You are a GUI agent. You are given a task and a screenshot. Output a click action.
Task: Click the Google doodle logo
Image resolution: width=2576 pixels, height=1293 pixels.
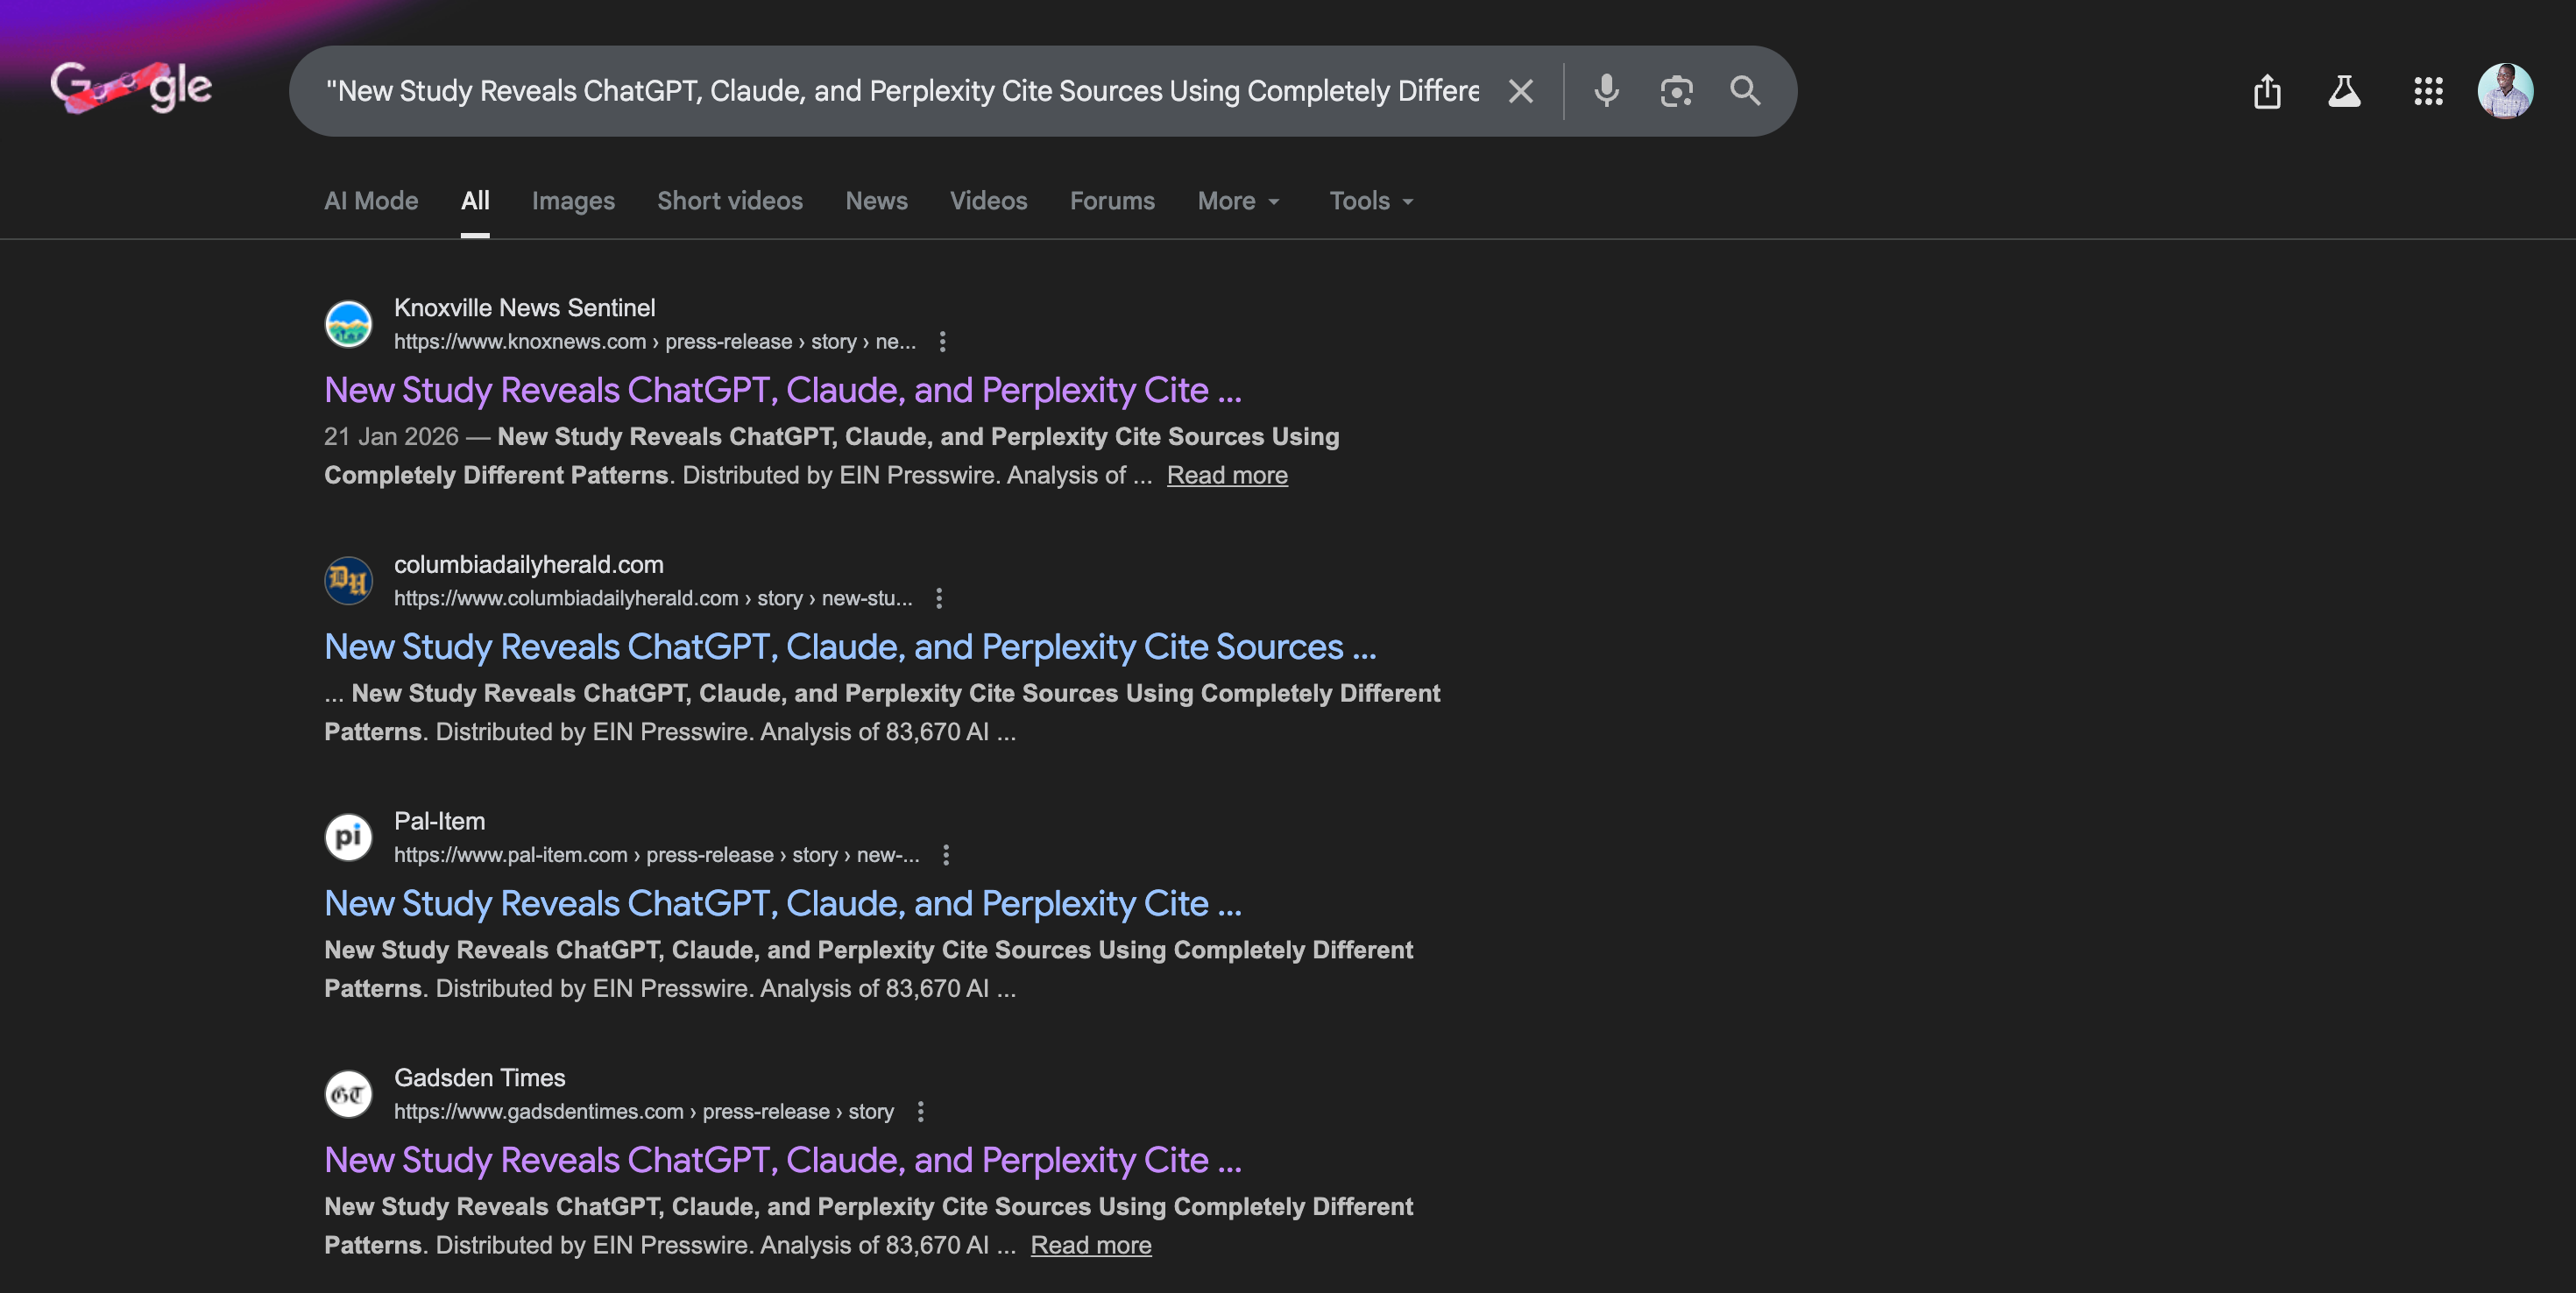coord(131,88)
